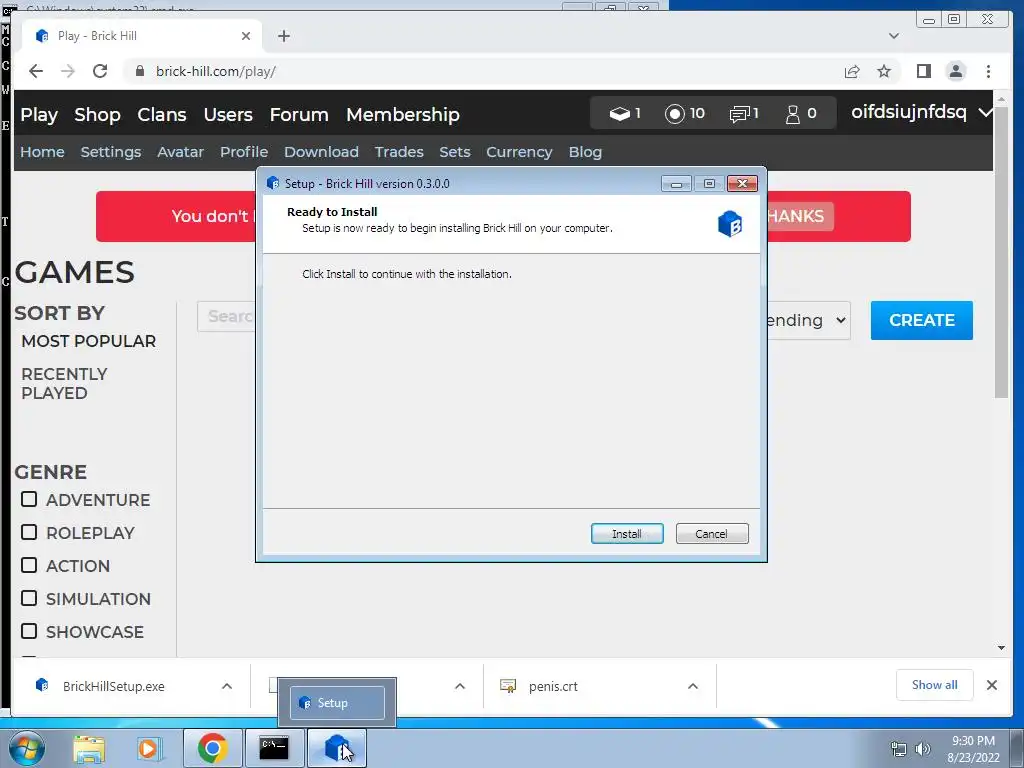The width and height of the screenshot is (1024, 768).
Task: Open Blog sub-navigation link
Action: [585, 152]
